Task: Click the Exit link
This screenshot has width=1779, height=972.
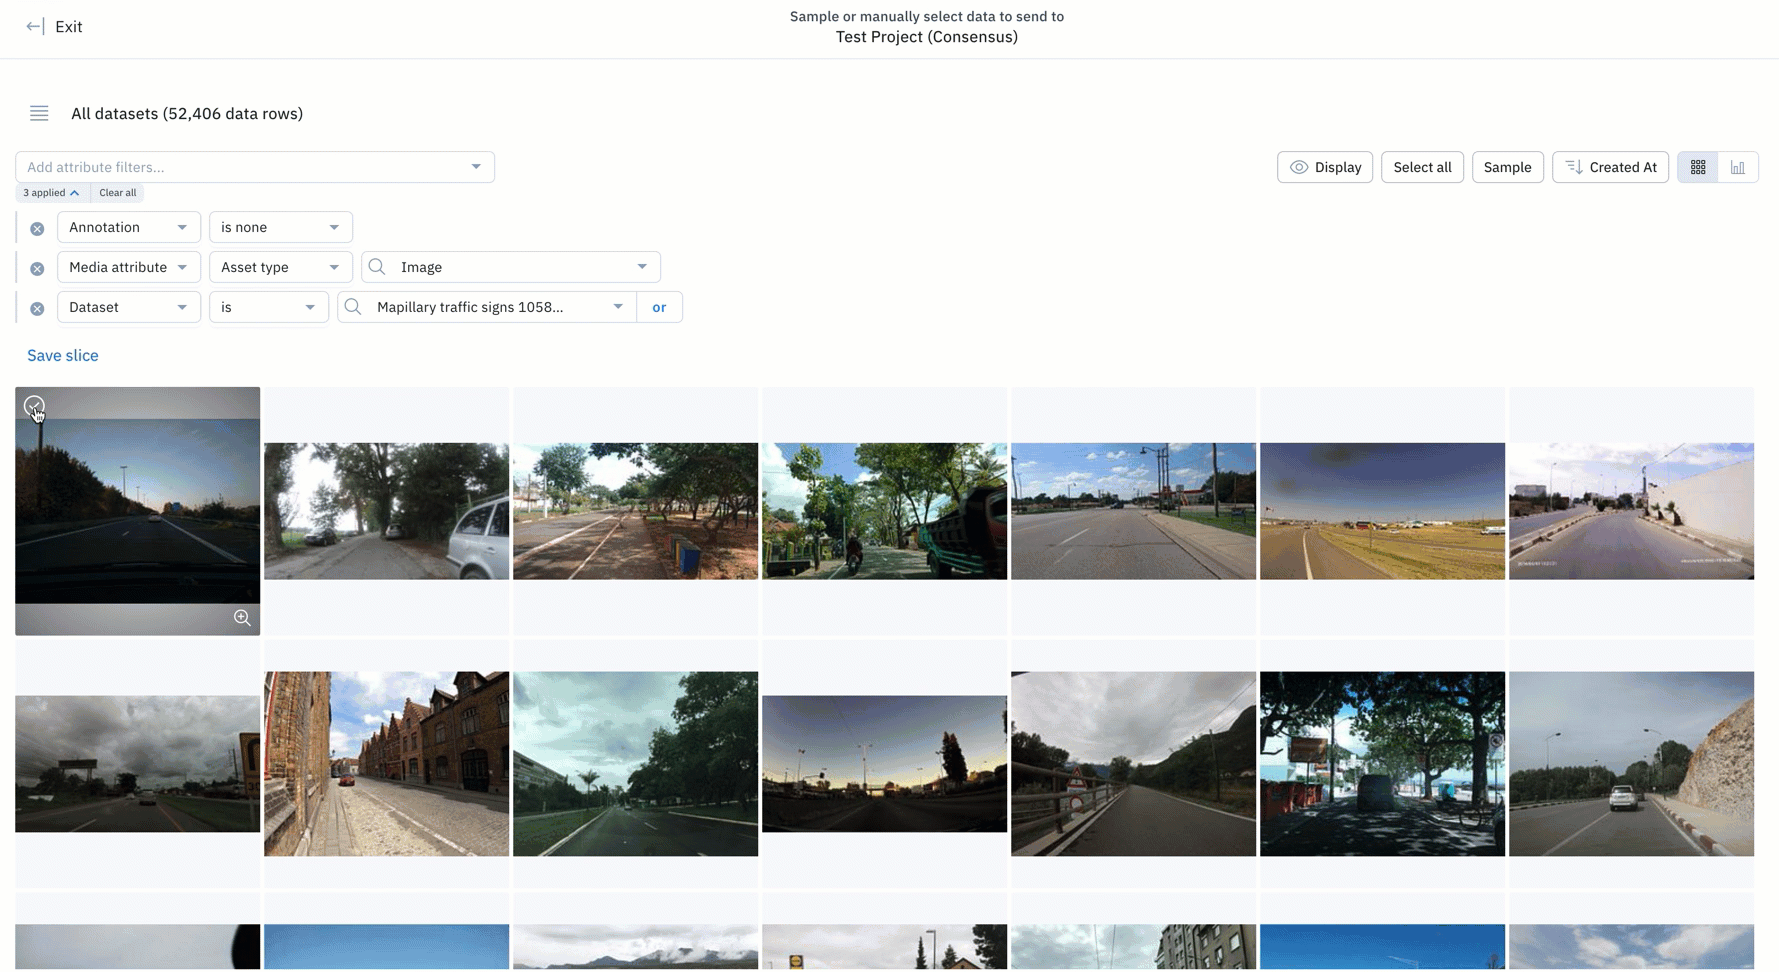Action: [69, 27]
